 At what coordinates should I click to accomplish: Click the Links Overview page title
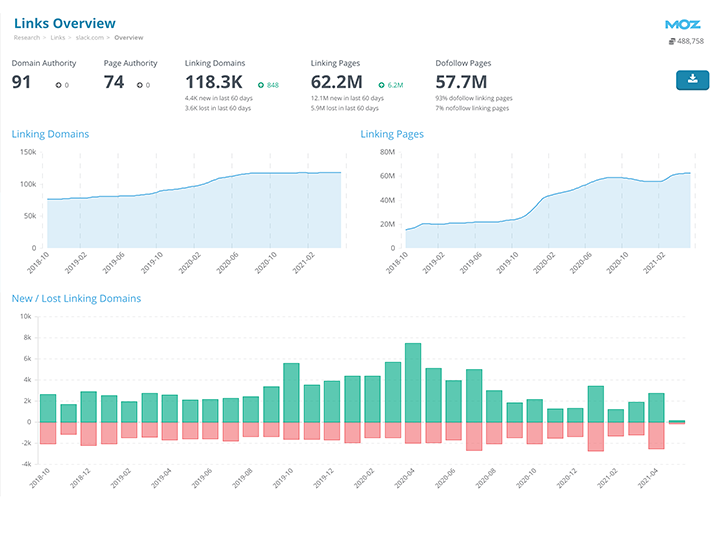coord(64,23)
